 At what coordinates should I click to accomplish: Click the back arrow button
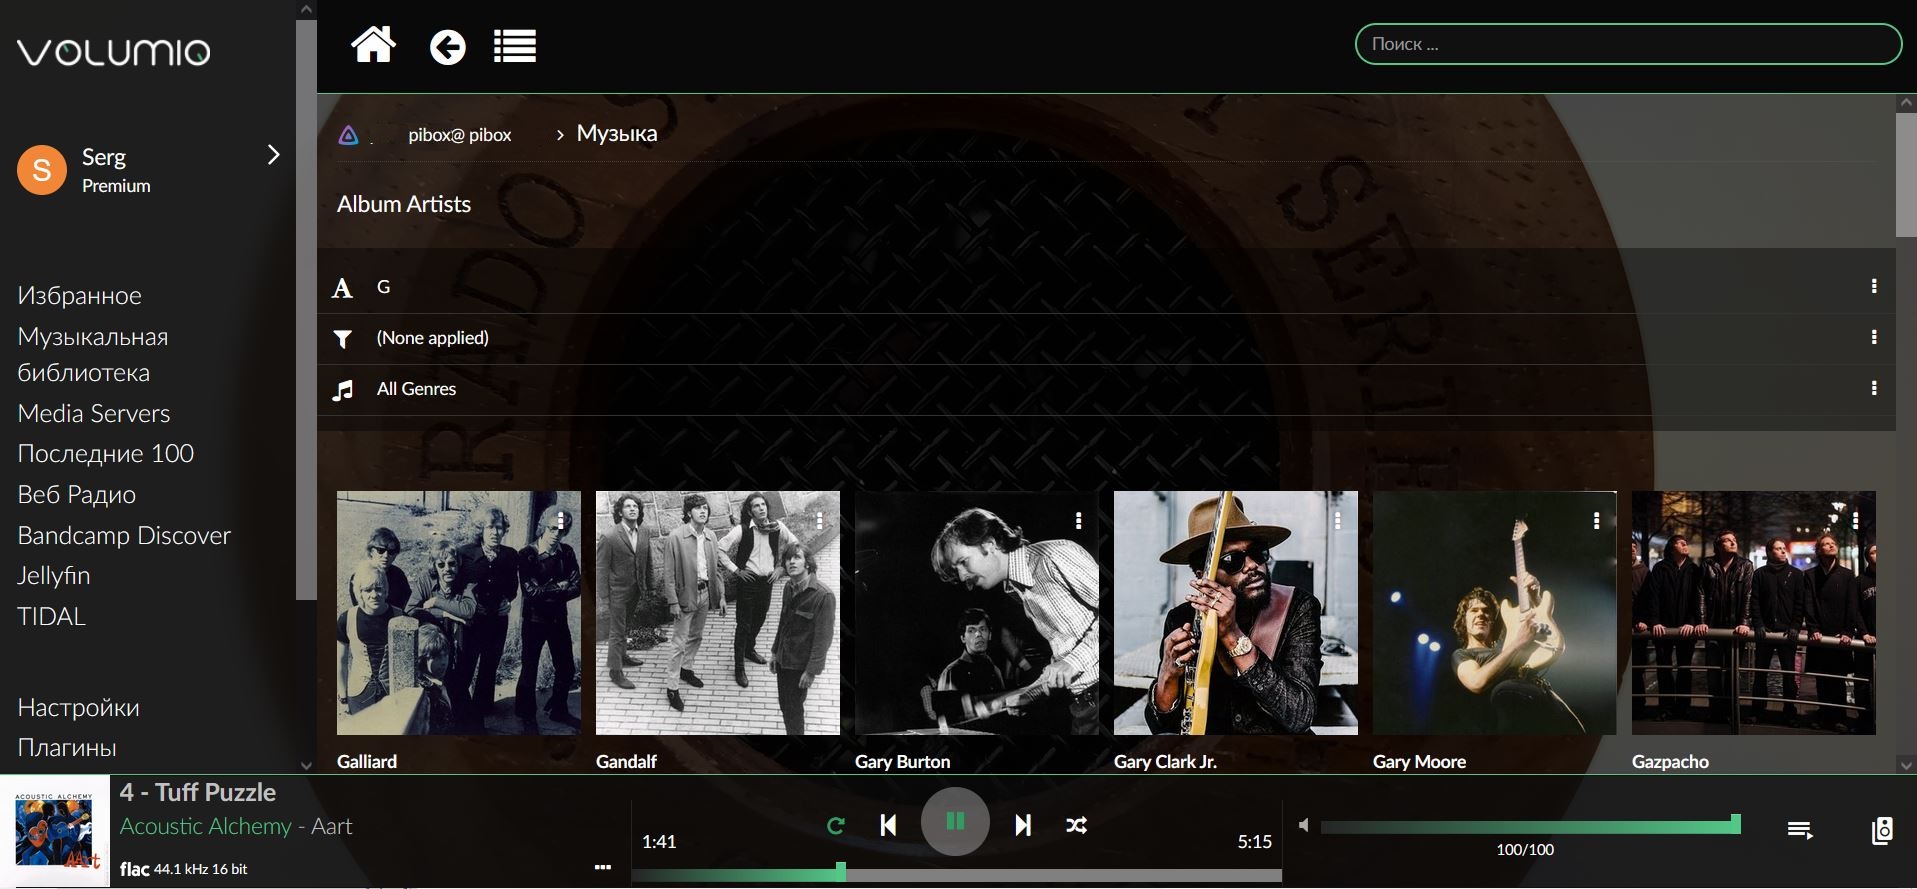[447, 47]
